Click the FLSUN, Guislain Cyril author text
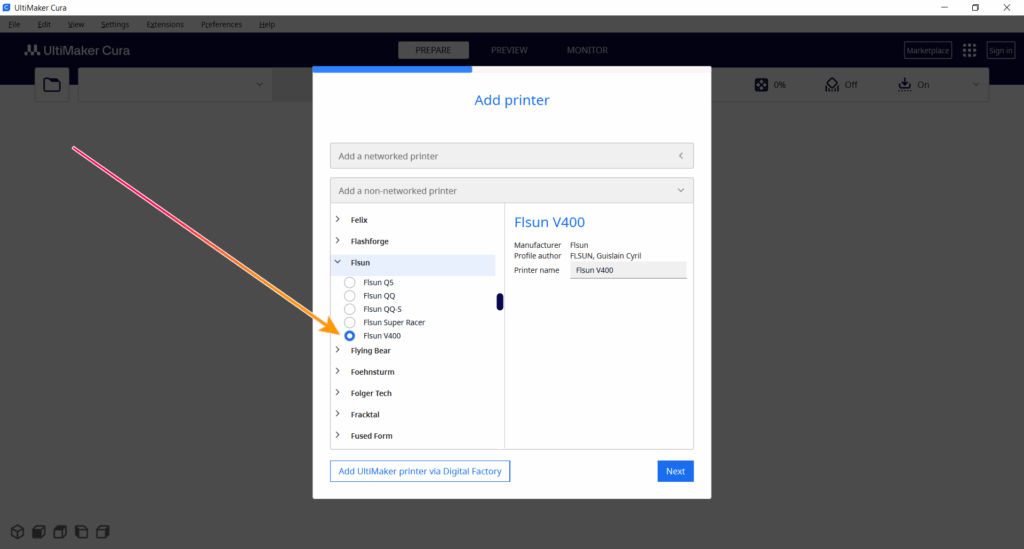1024x549 pixels. click(x=605, y=256)
